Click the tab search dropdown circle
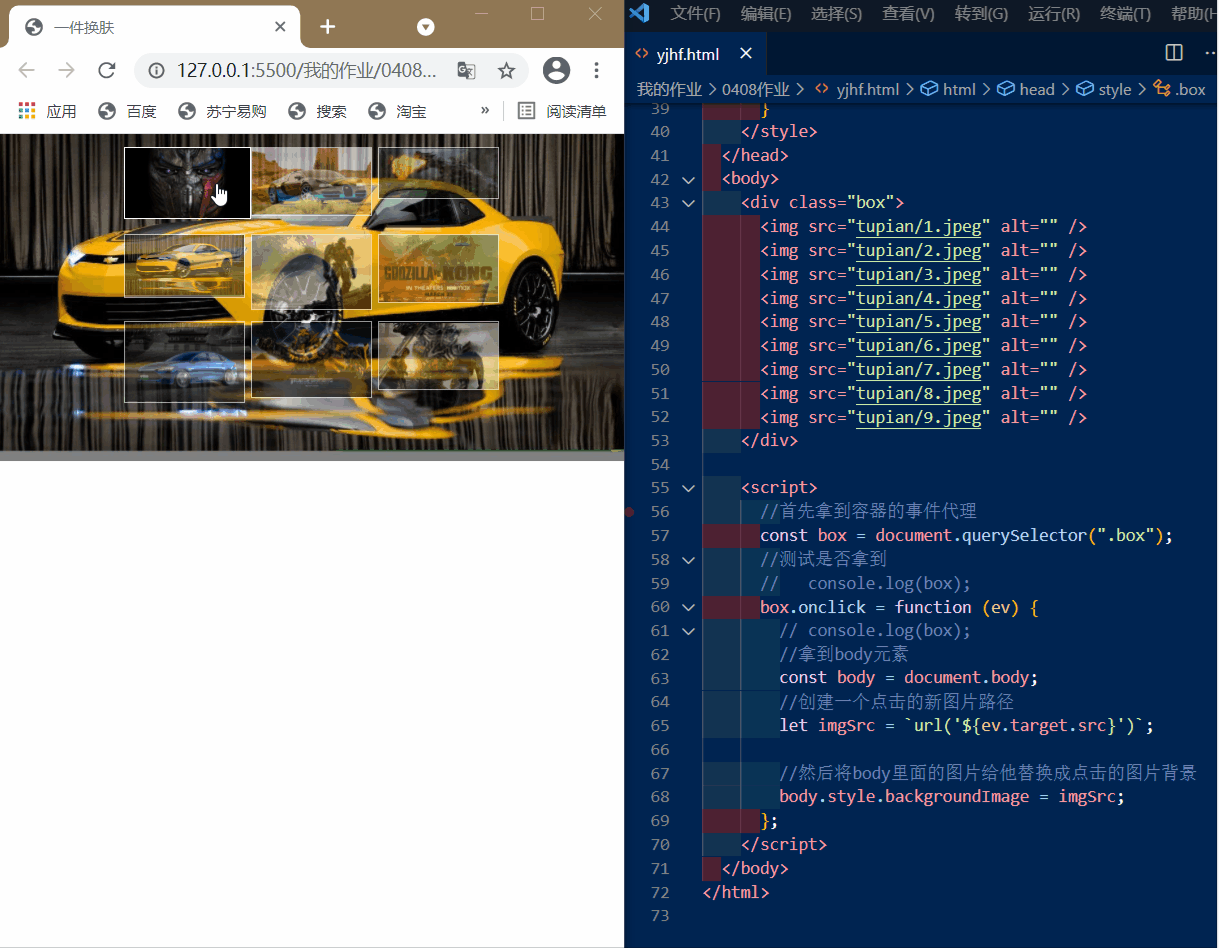Viewport: 1219px width, 948px height. point(426,27)
